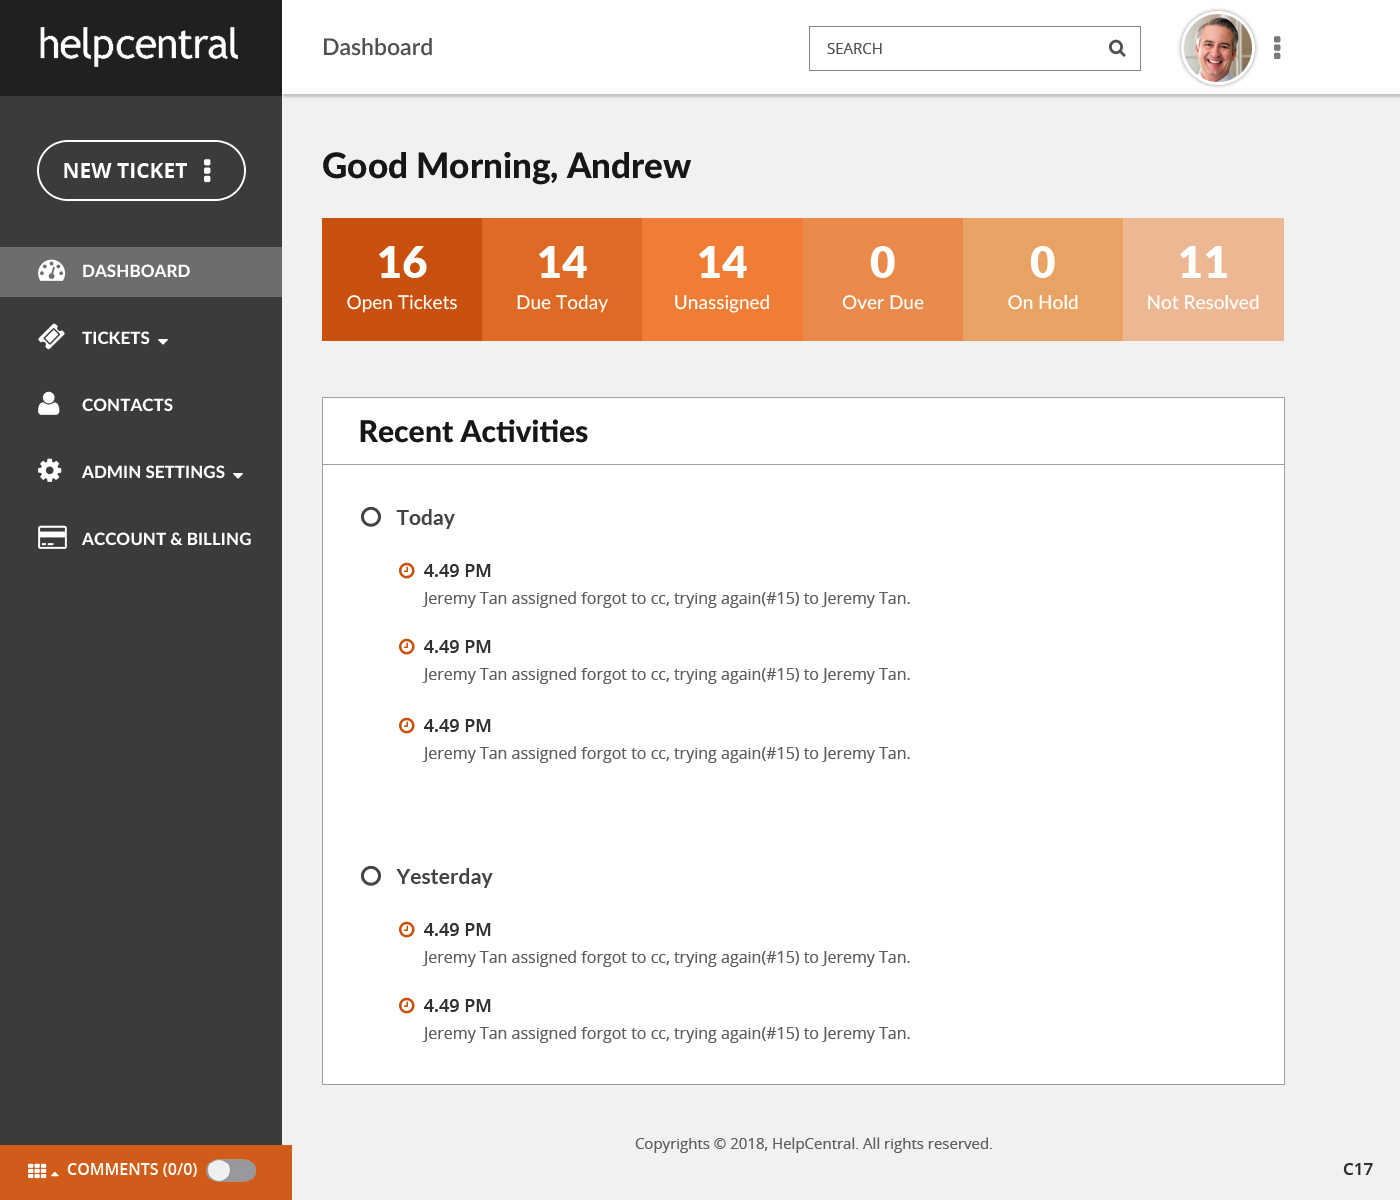This screenshot has height=1200, width=1400.
Task: Click the light Not Resolved tile
Action: 1203,280
